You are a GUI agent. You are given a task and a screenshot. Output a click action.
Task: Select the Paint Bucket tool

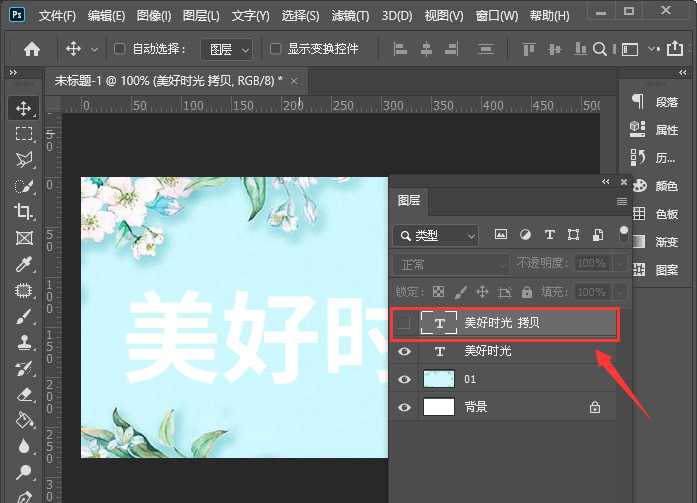24,420
